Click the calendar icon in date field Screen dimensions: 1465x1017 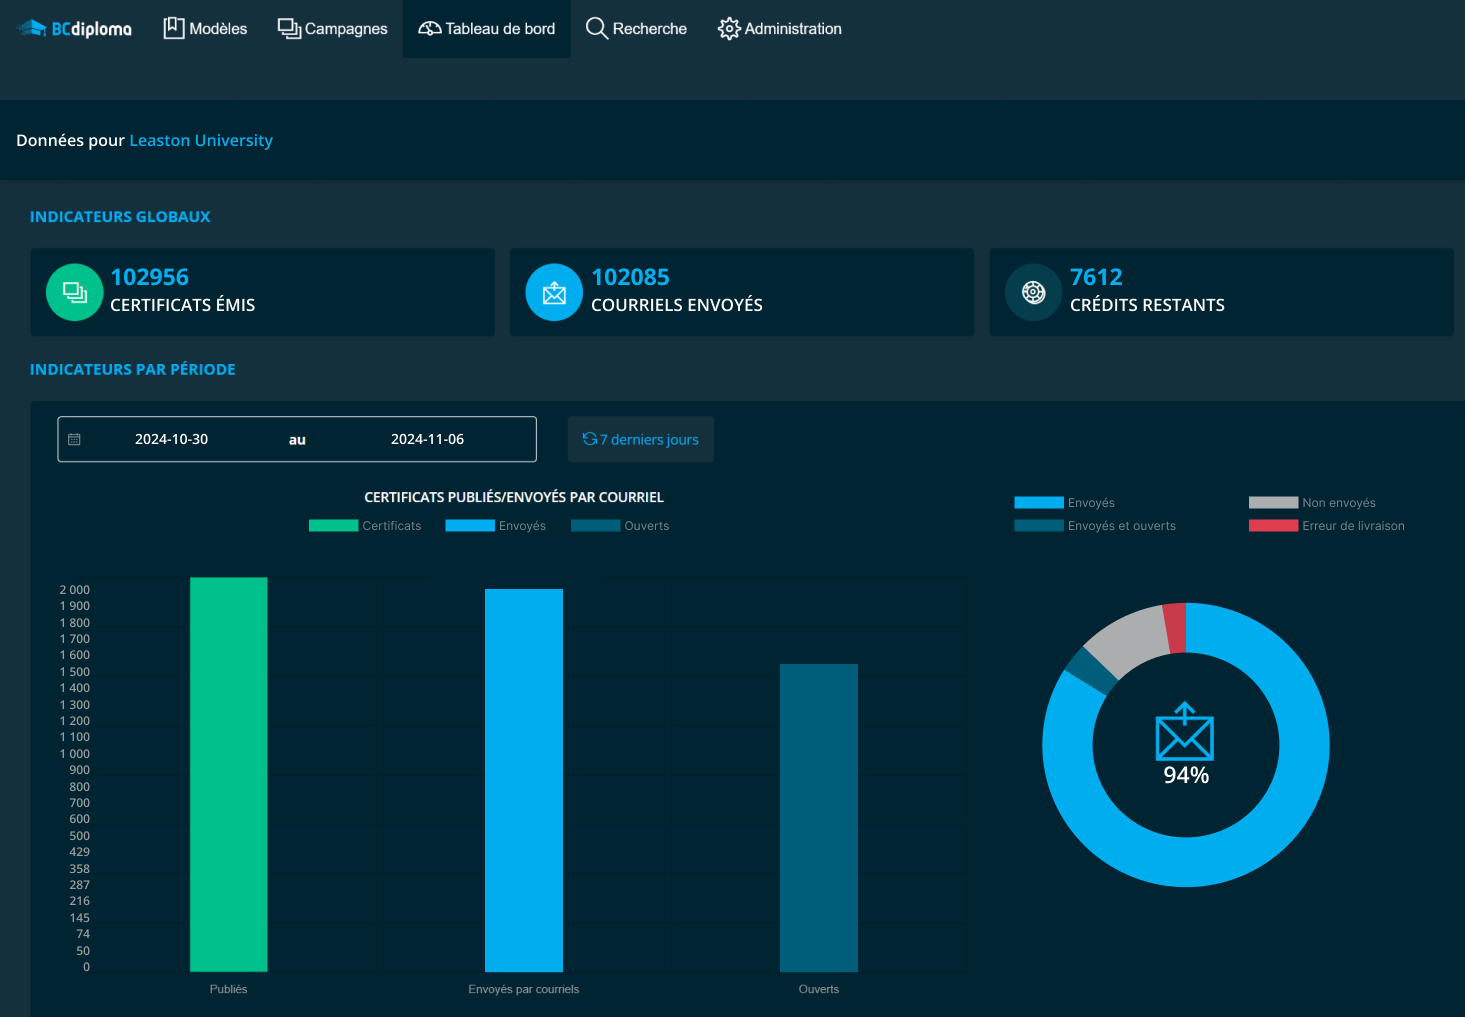click(x=74, y=439)
